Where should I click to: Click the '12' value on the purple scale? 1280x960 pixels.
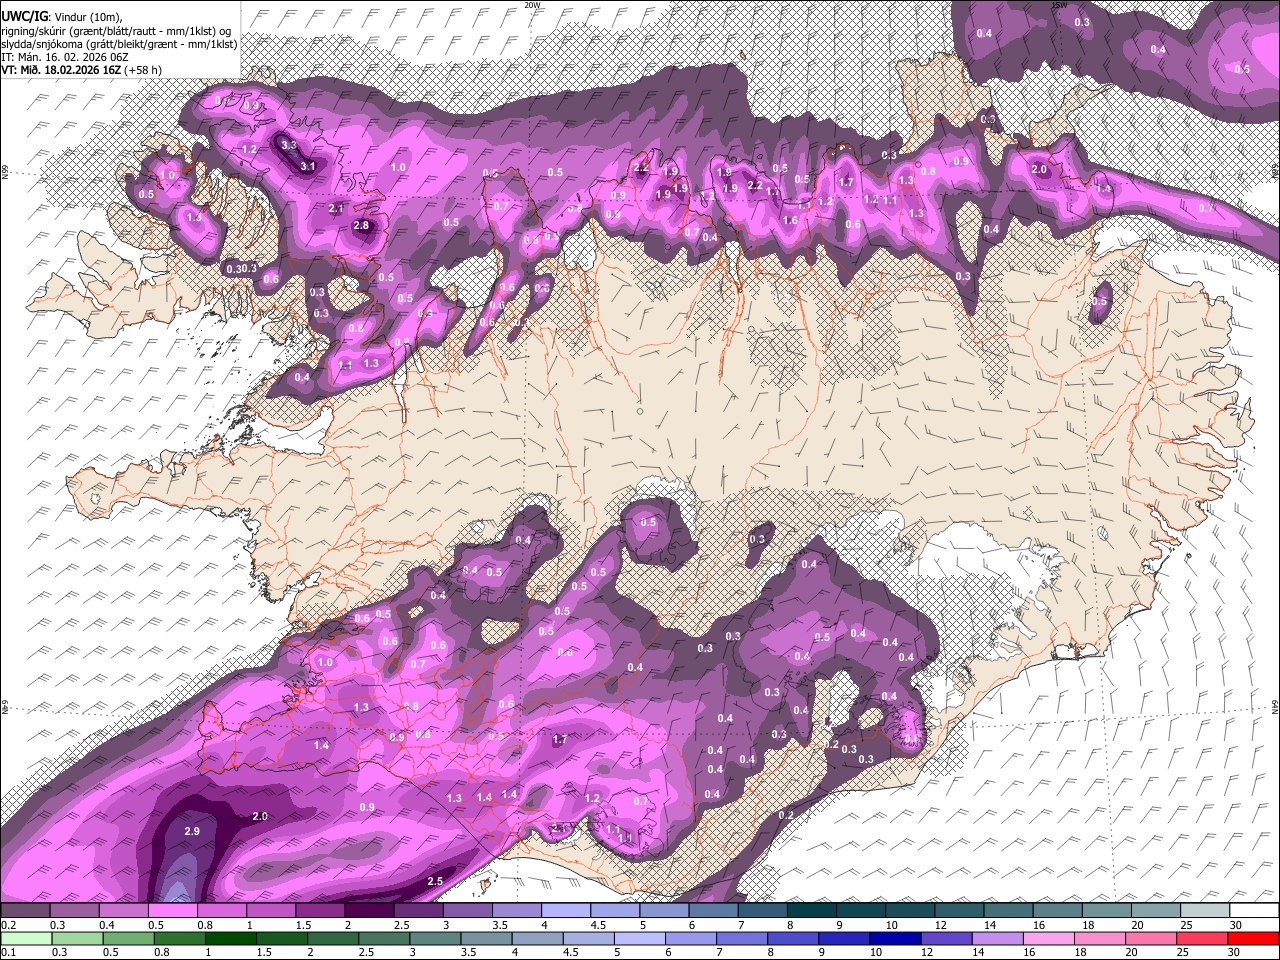click(940, 925)
